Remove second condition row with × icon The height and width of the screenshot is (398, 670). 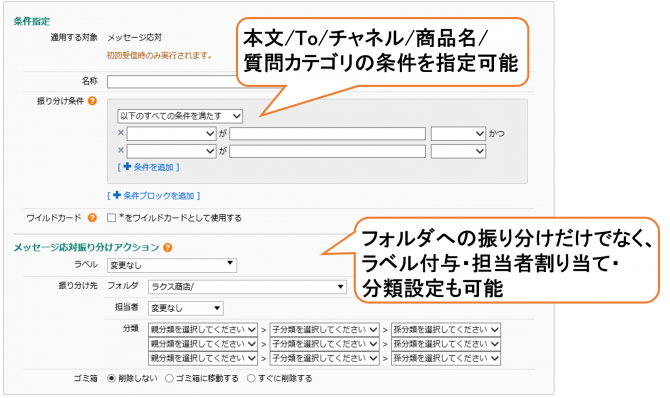click(x=121, y=150)
